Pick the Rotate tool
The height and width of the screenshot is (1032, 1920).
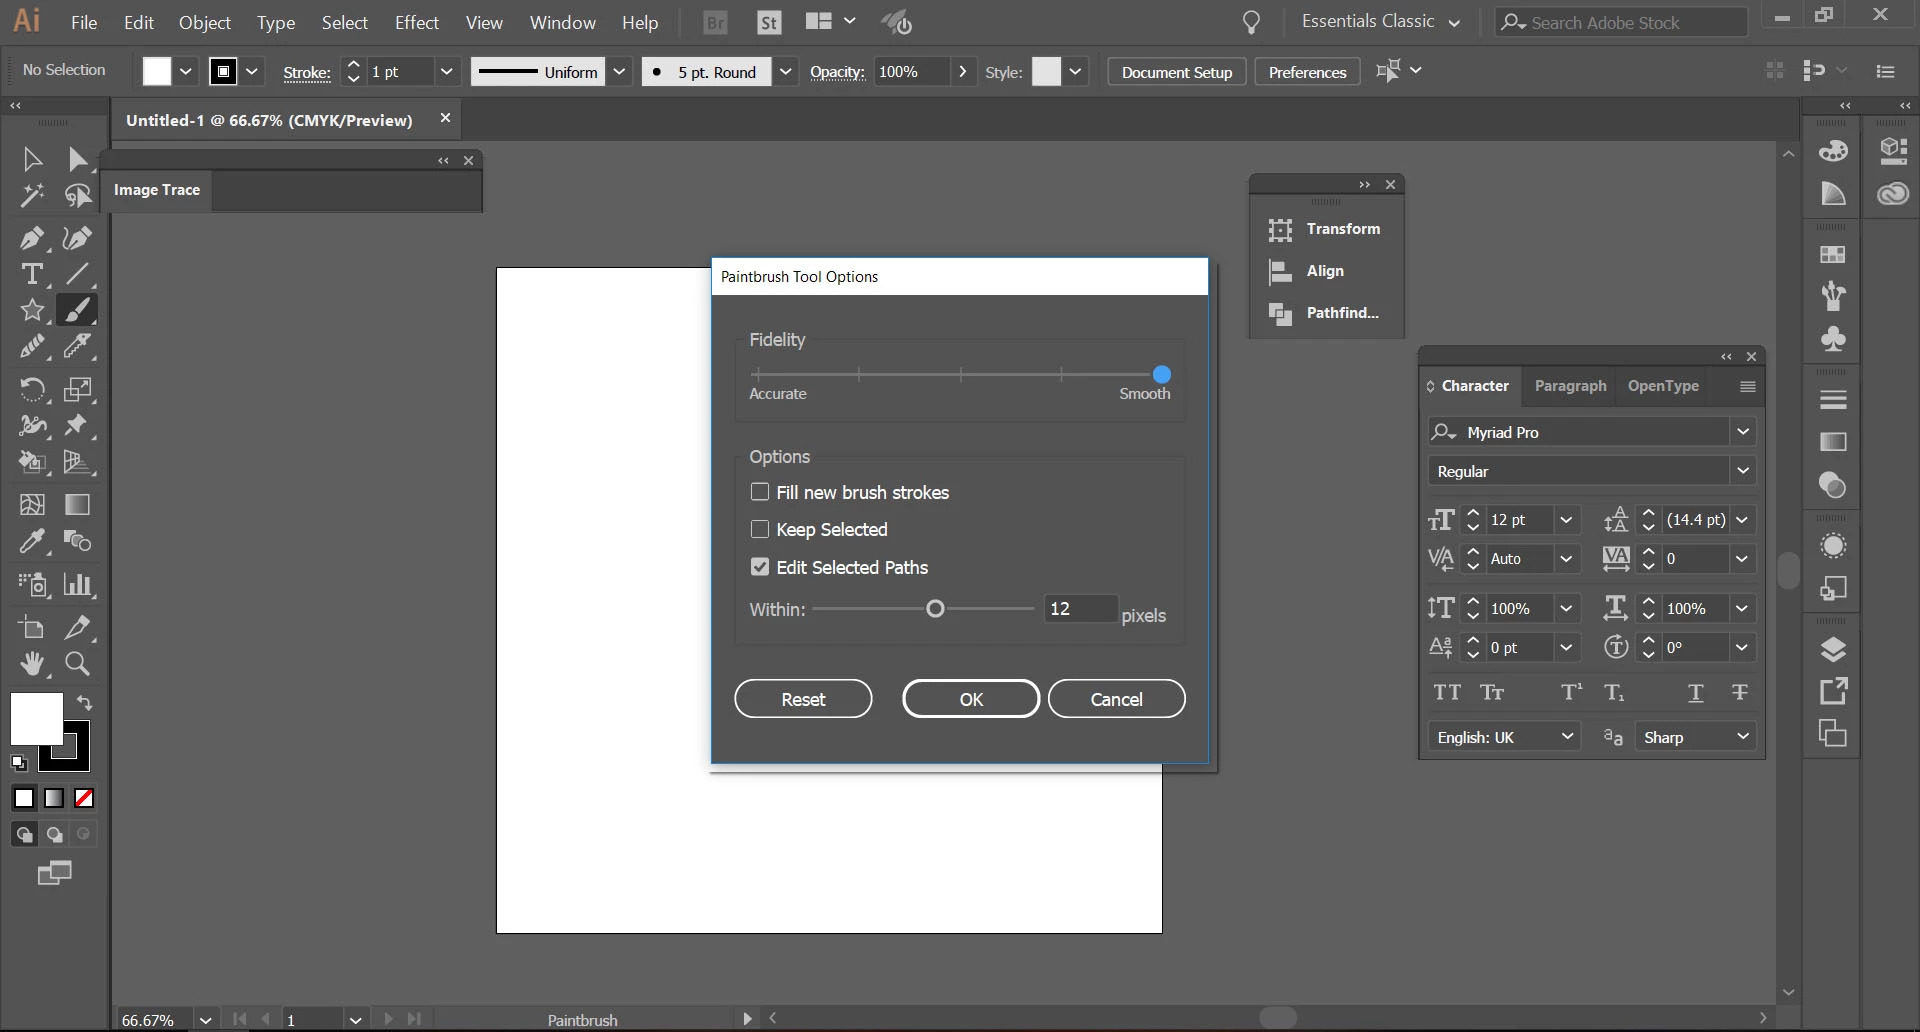[32, 389]
